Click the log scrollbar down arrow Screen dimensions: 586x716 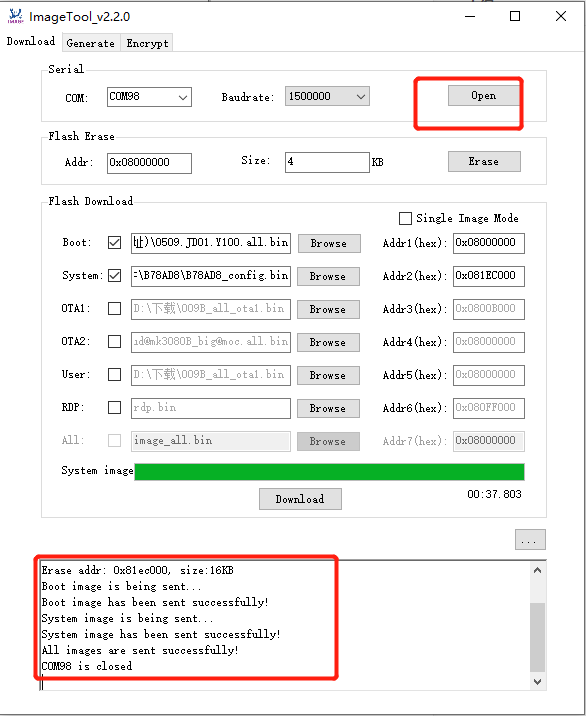tap(538, 682)
